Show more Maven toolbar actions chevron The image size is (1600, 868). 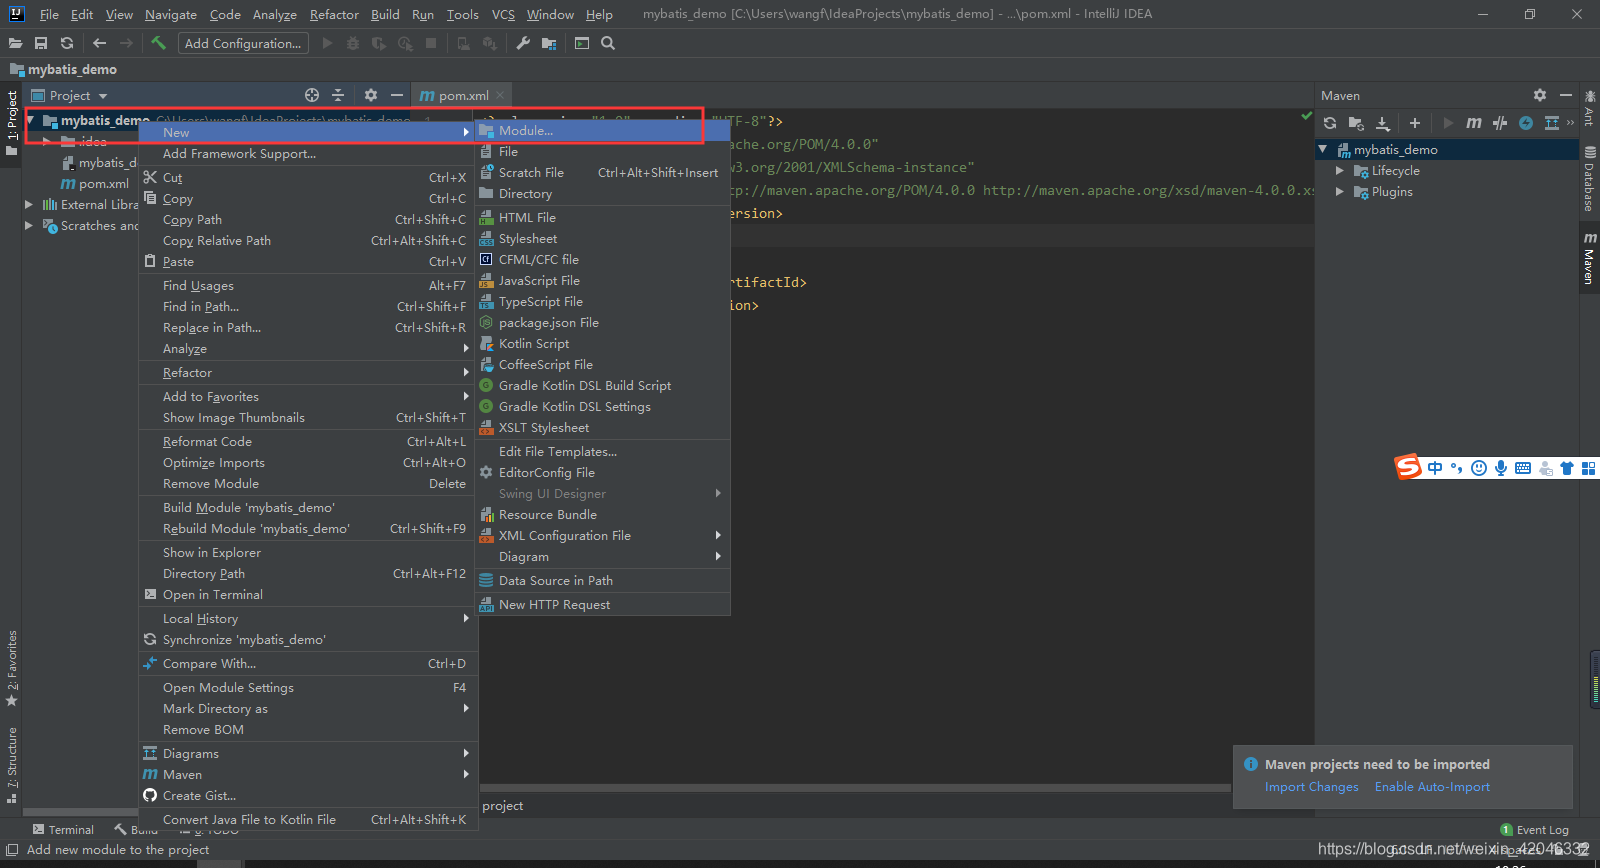click(1570, 123)
